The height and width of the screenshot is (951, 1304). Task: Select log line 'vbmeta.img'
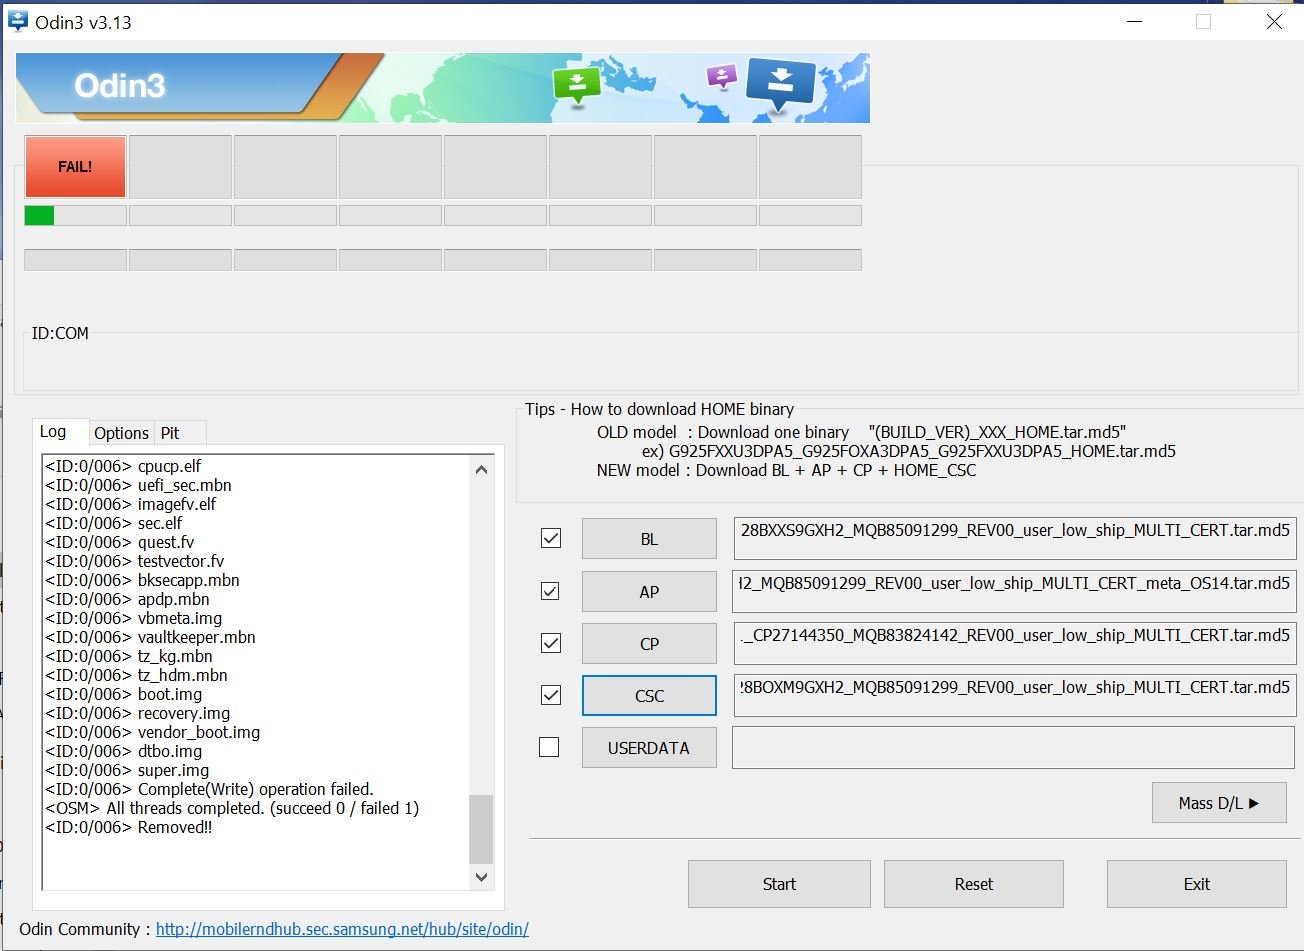(x=134, y=618)
